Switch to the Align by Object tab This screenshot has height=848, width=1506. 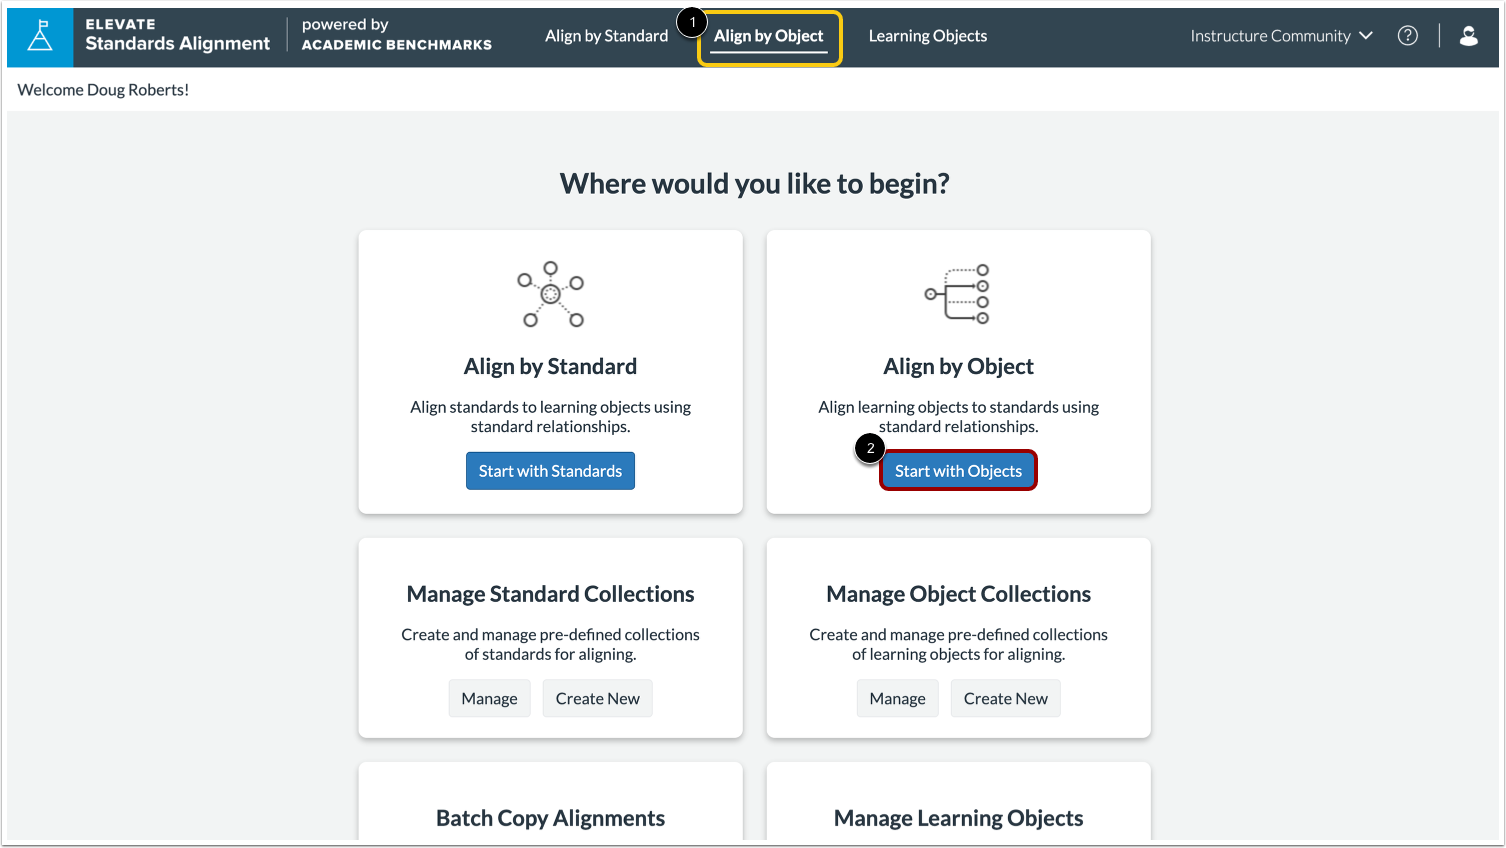tap(769, 36)
